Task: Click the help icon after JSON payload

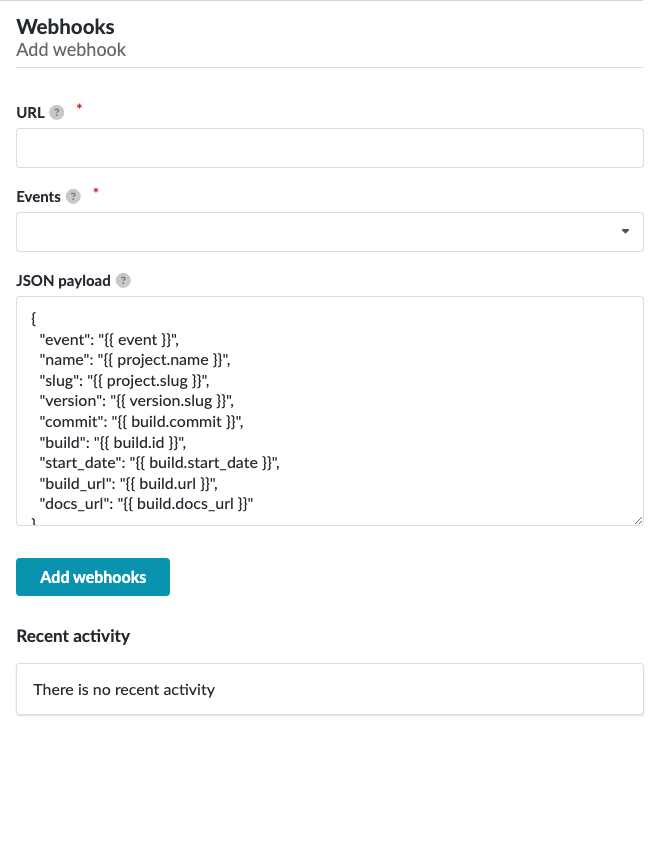Action: tap(122, 280)
